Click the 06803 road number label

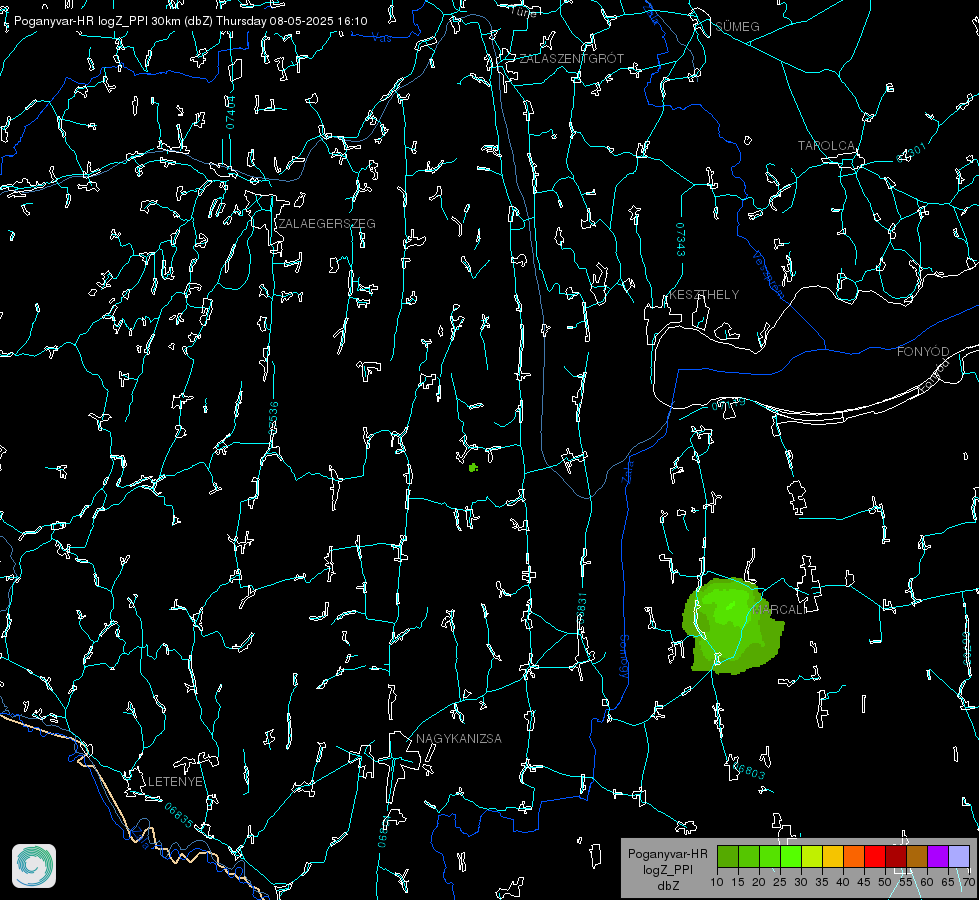point(748,770)
